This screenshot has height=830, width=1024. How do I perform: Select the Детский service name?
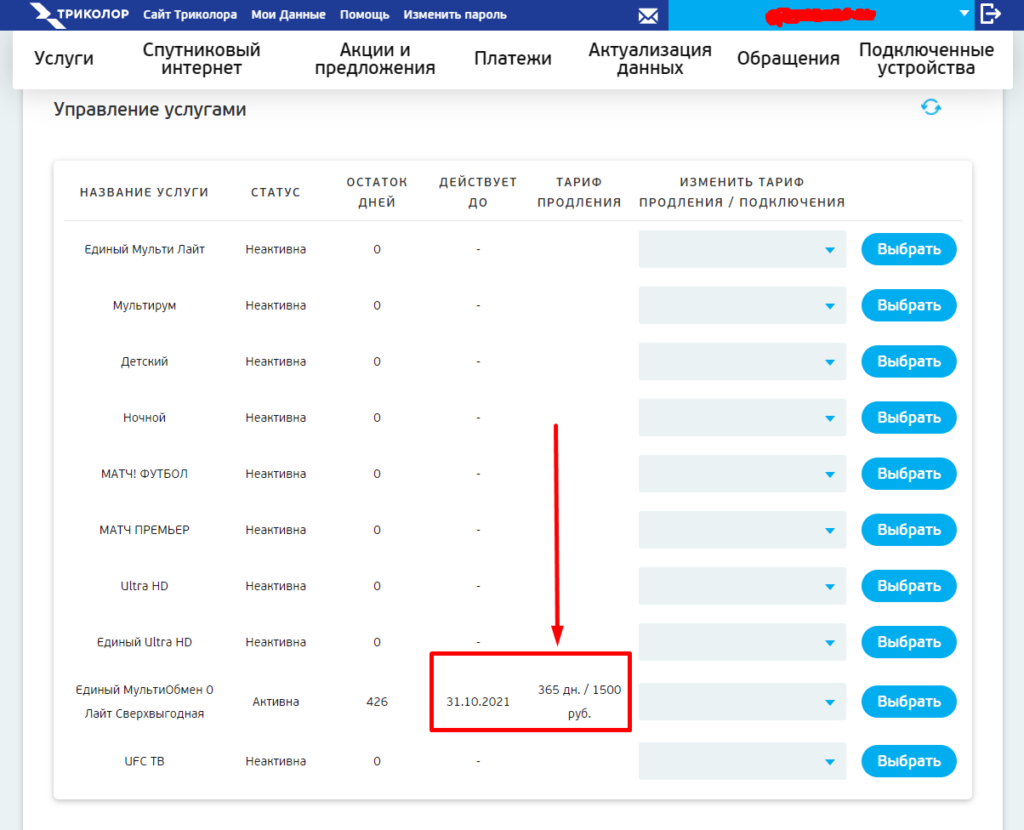pos(144,362)
